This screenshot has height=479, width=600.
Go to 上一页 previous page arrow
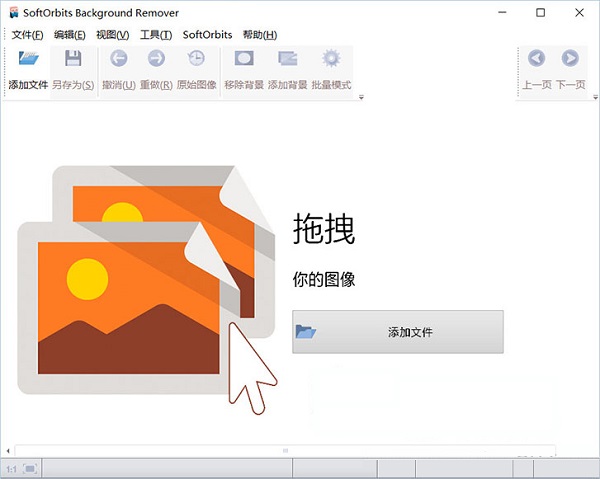pyautogui.click(x=536, y=58)
